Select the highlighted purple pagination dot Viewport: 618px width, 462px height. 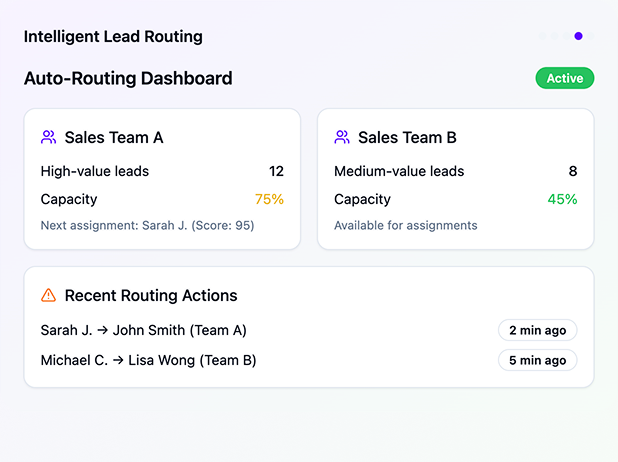point(578,36)
